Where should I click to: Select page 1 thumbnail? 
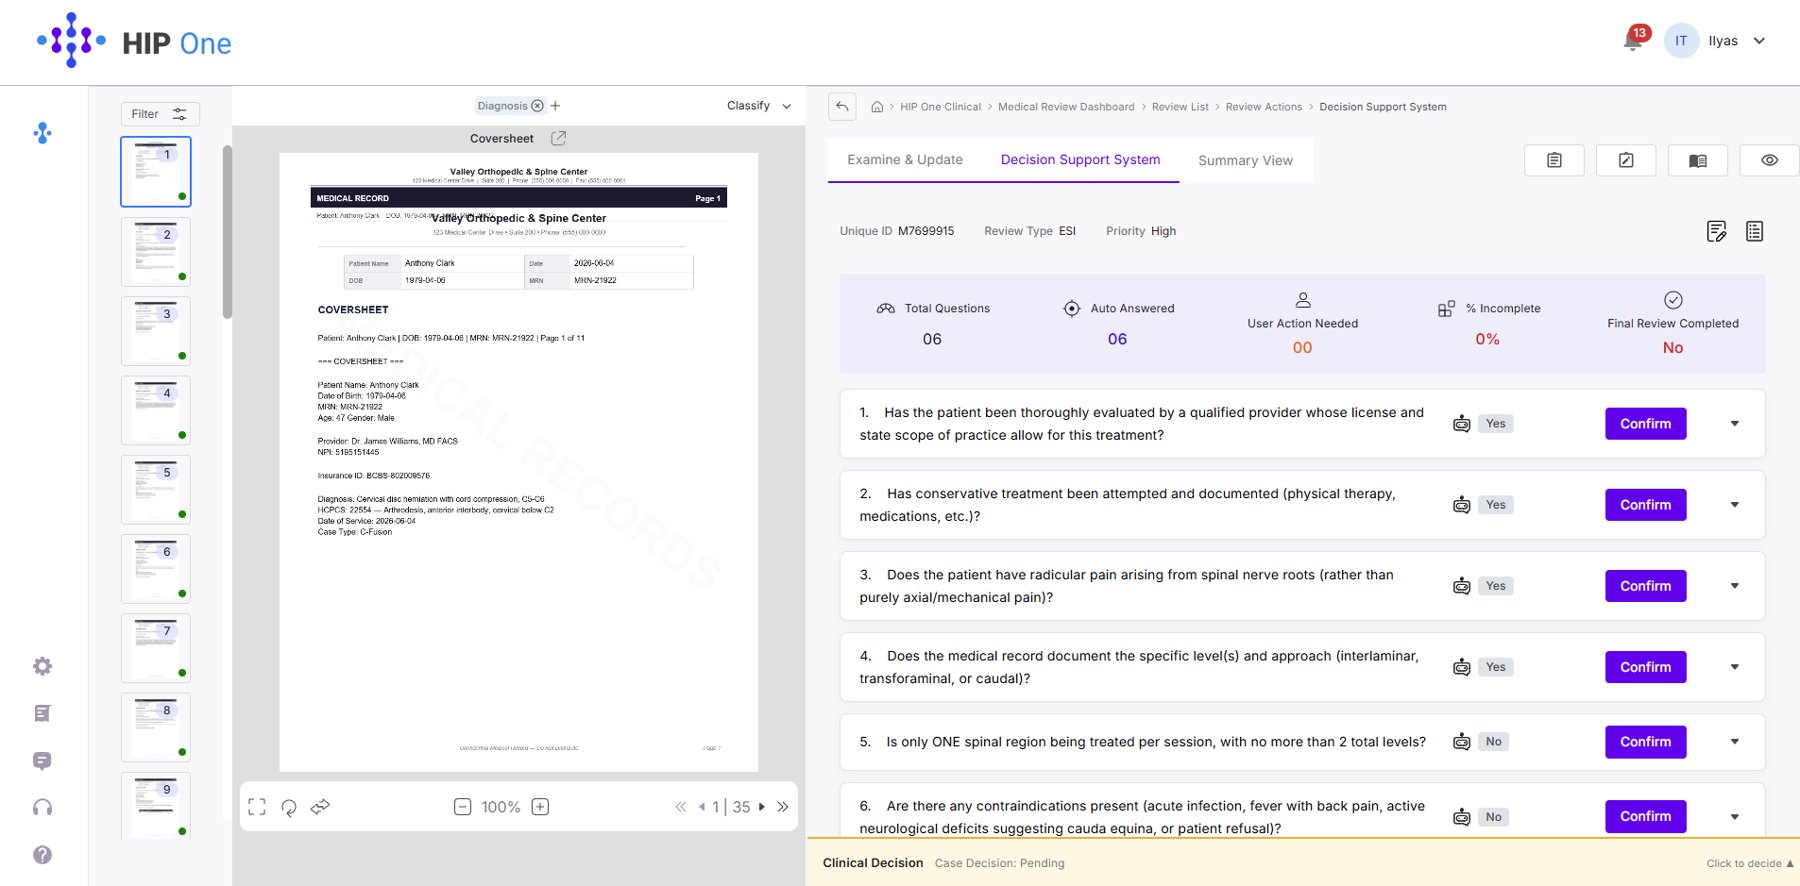[x=156, y=172]
